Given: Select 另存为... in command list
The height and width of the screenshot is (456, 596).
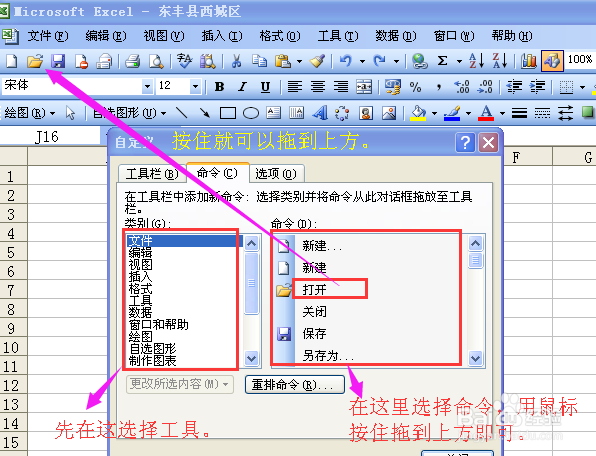Looking at the screenshot, I should [x=328, y=356].
